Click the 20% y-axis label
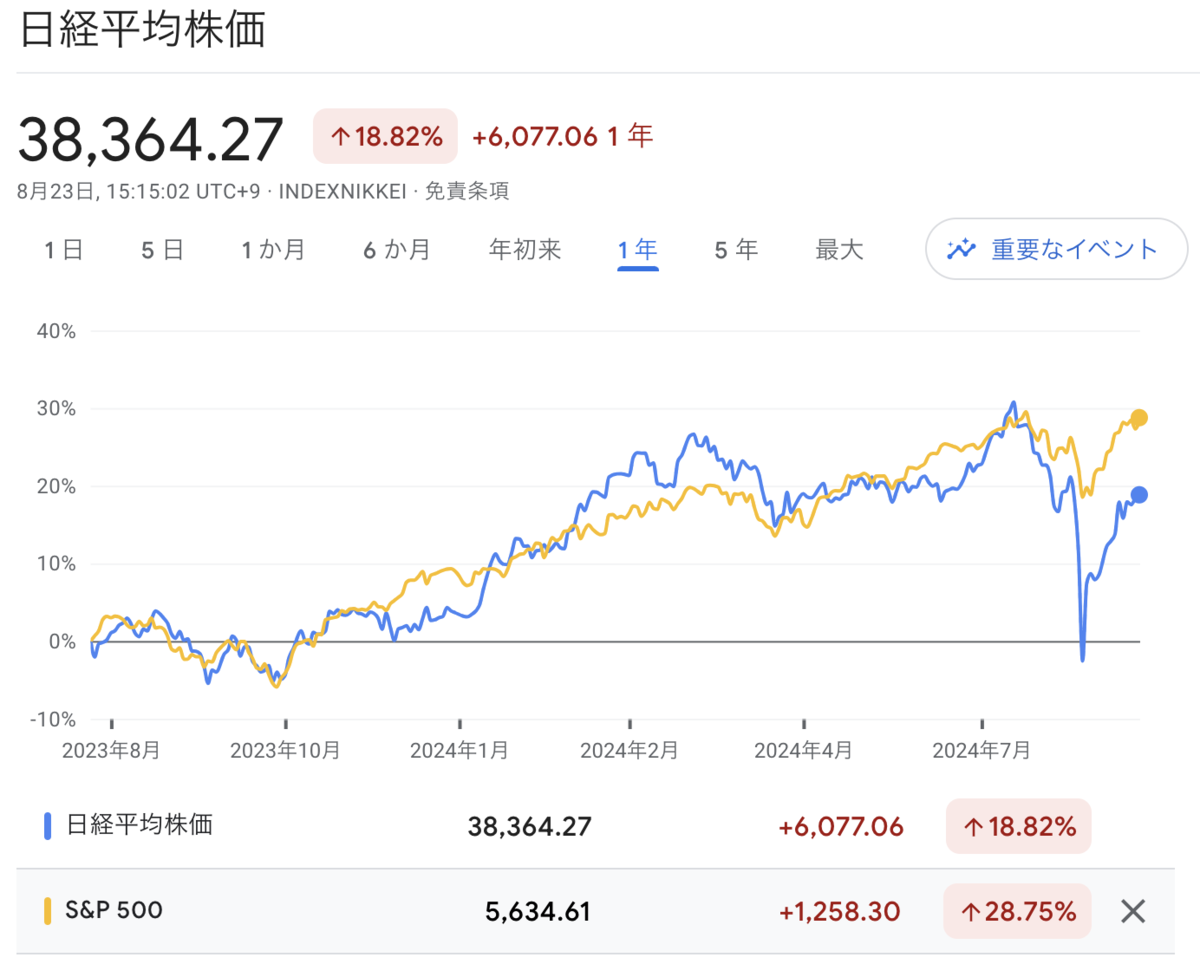Image resolution: width=1200 pixels, height=964 pixels. tap(55, 486)
